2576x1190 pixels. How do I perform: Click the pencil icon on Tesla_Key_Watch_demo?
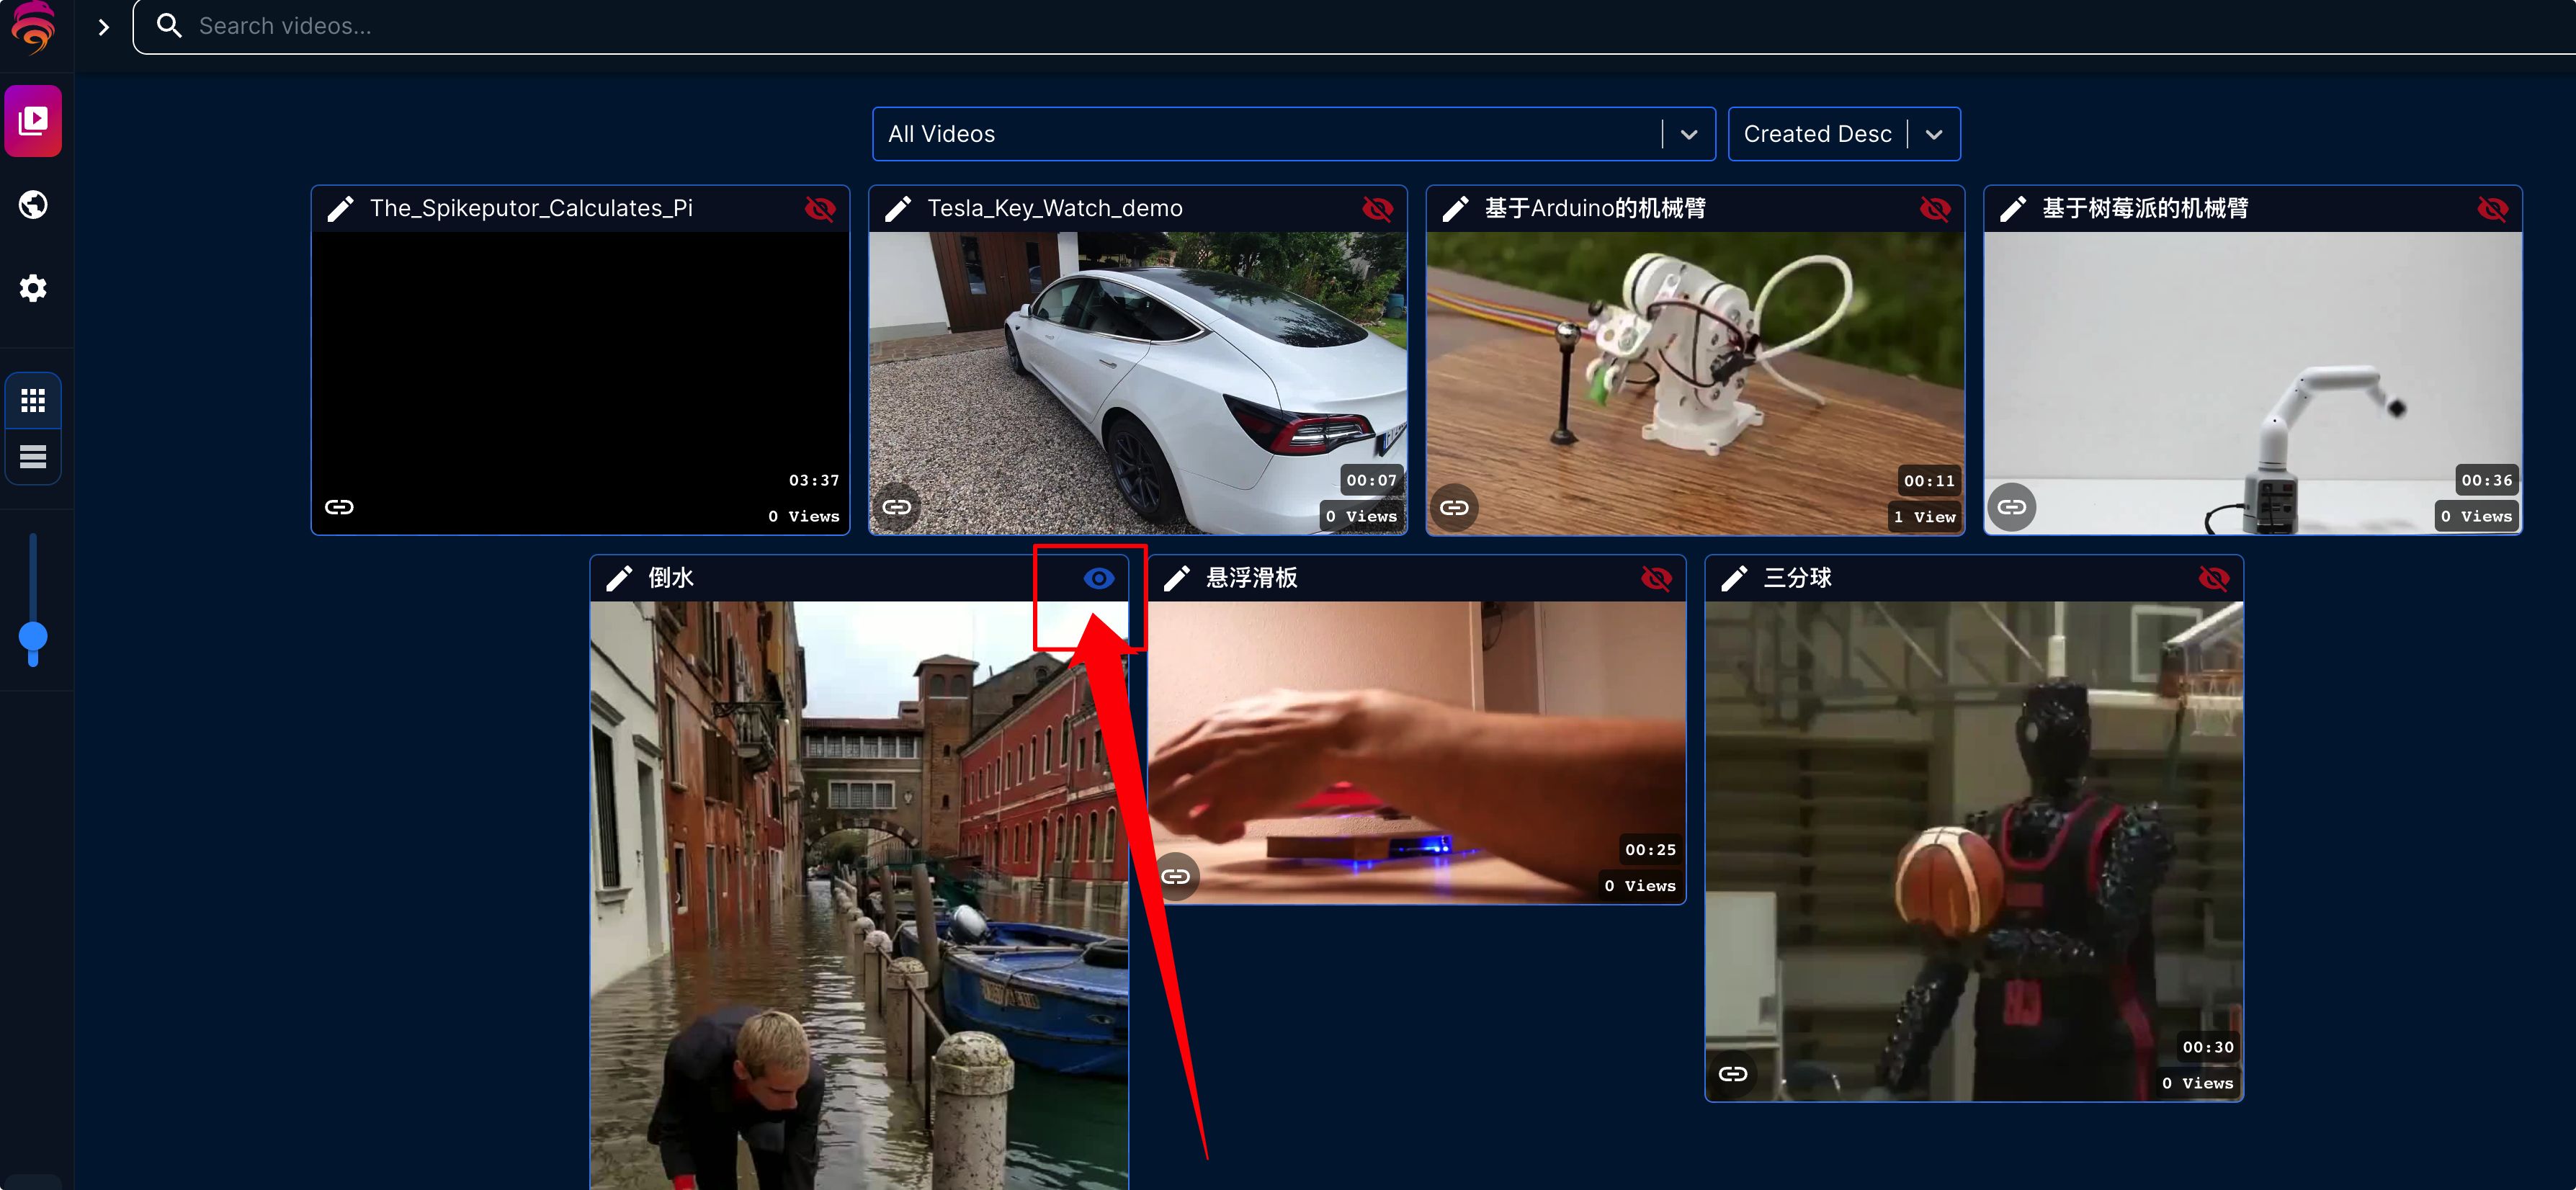coord(898,208)
